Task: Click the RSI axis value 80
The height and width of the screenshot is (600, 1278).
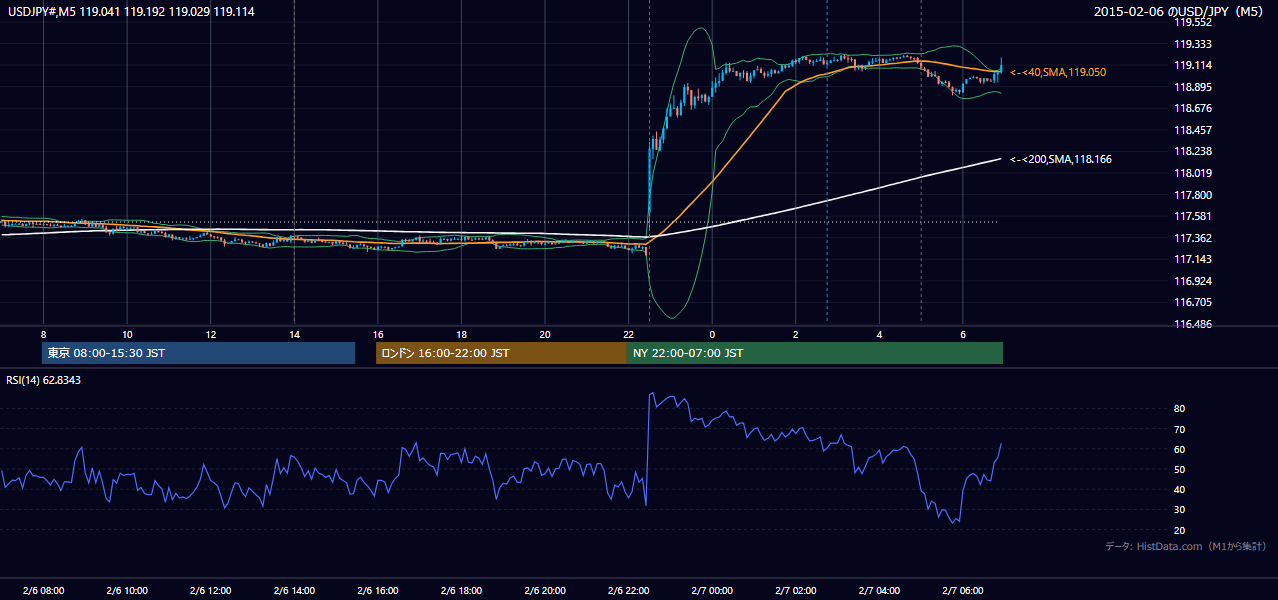Action: [1179, 409]
